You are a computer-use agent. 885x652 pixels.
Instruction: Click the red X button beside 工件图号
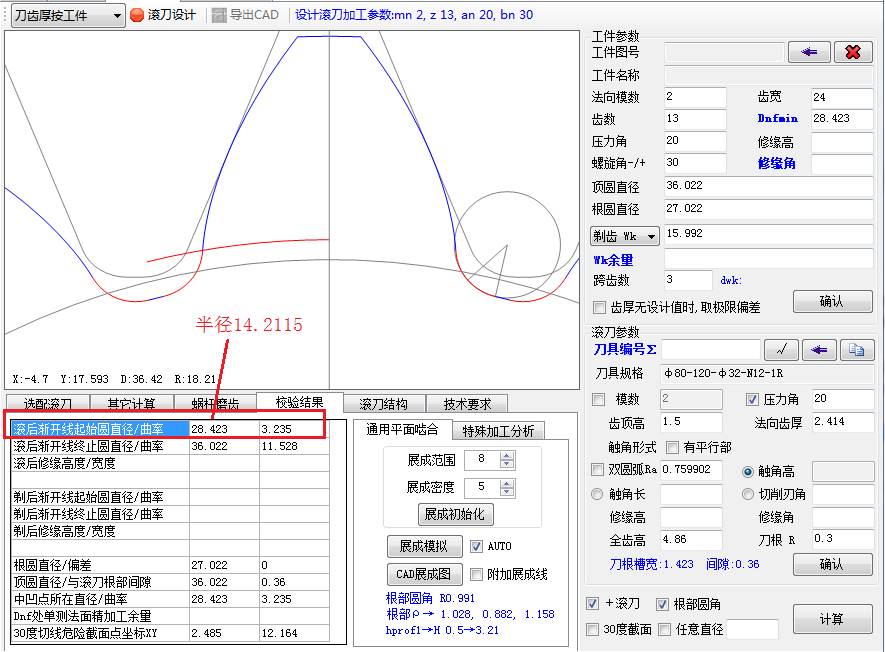click(x=853, y=52)
